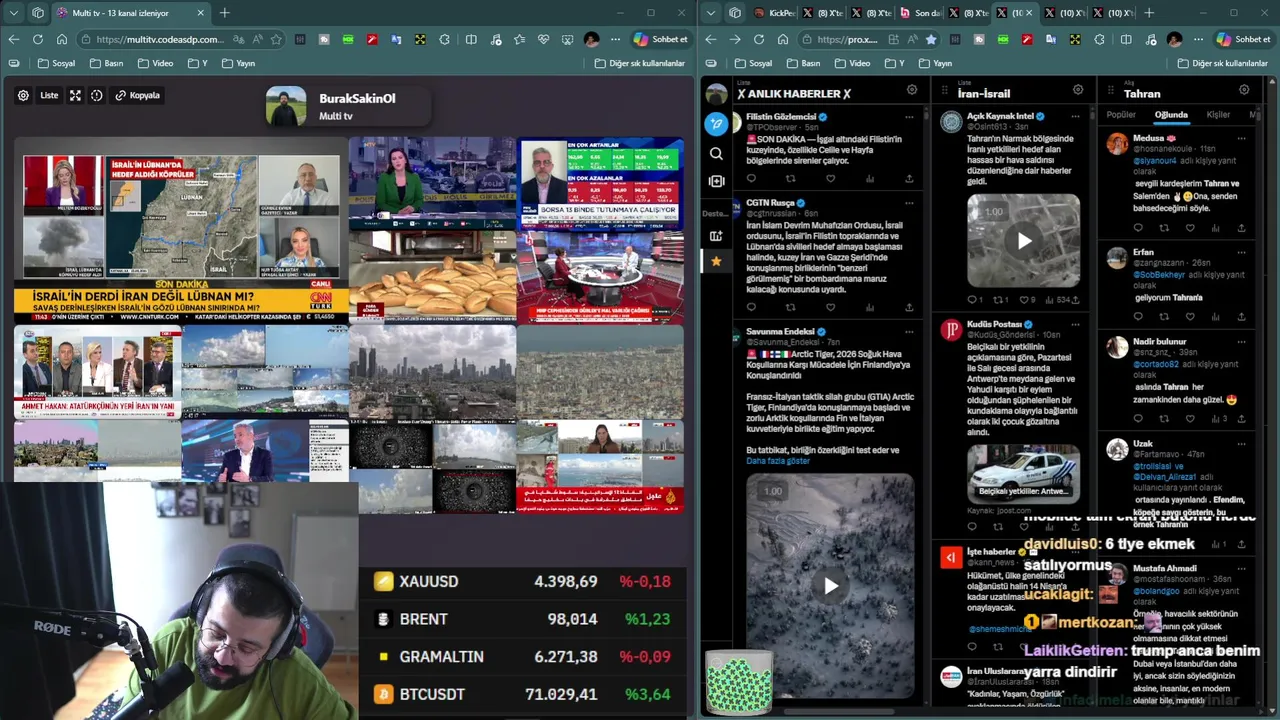The image size is (1280, 720).
Task: Click the Liste button in Multi tv
Action: click(49, 96)
